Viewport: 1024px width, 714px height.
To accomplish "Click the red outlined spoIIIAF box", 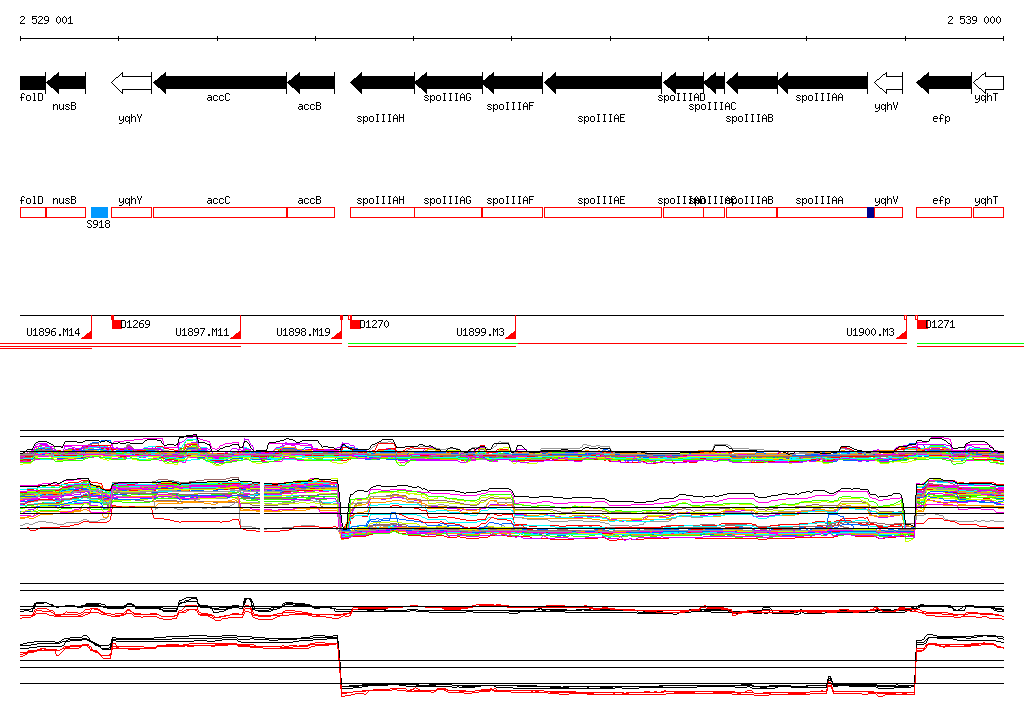I will tap(513, 212).
